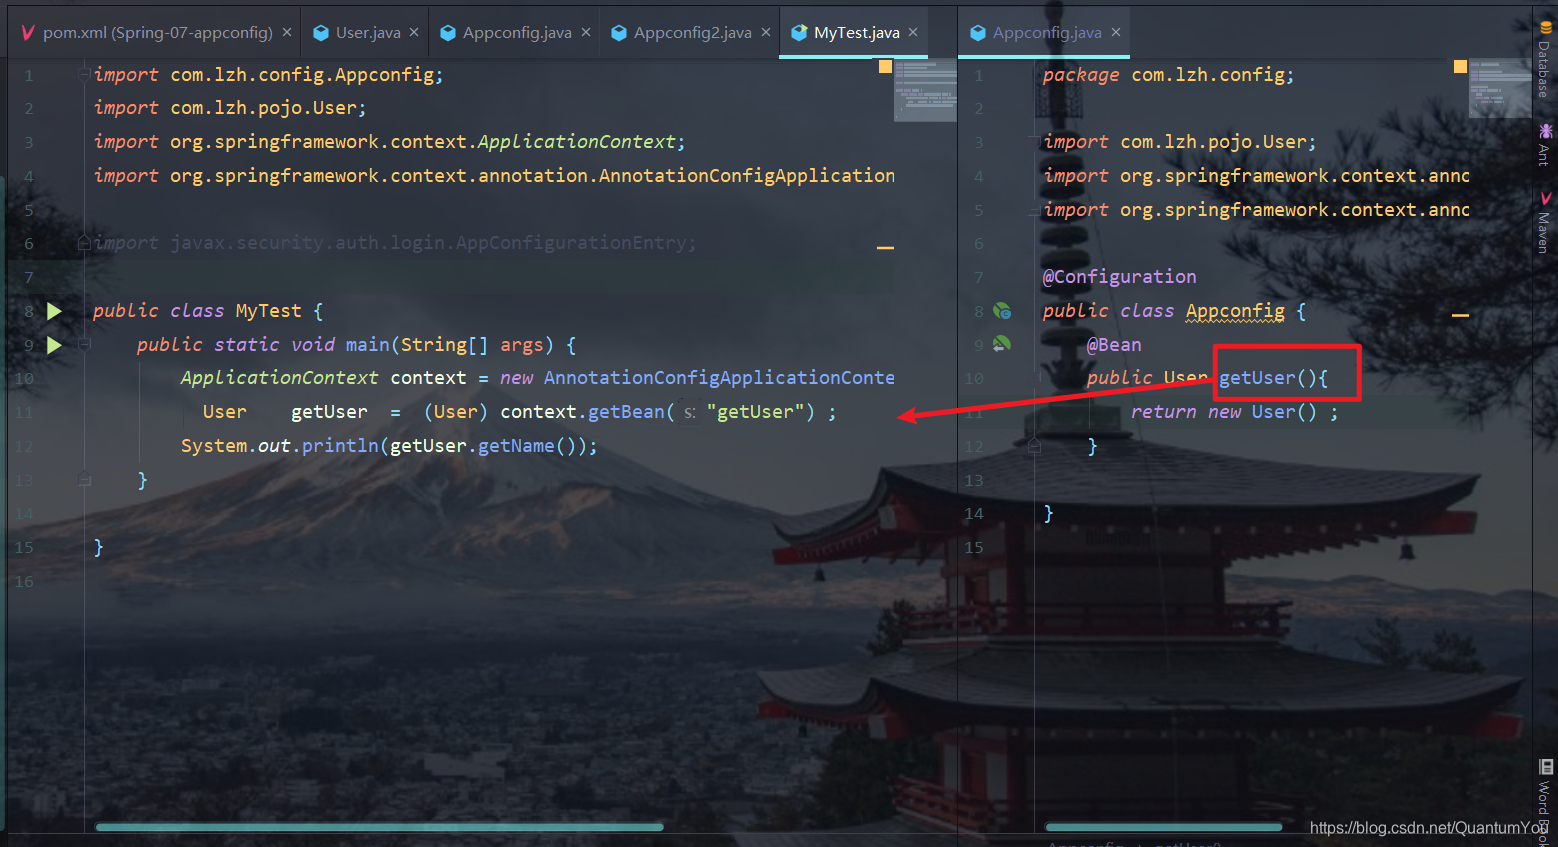
Task: Click warning indicator square in left editor
Action: click(x=885, y=67)
